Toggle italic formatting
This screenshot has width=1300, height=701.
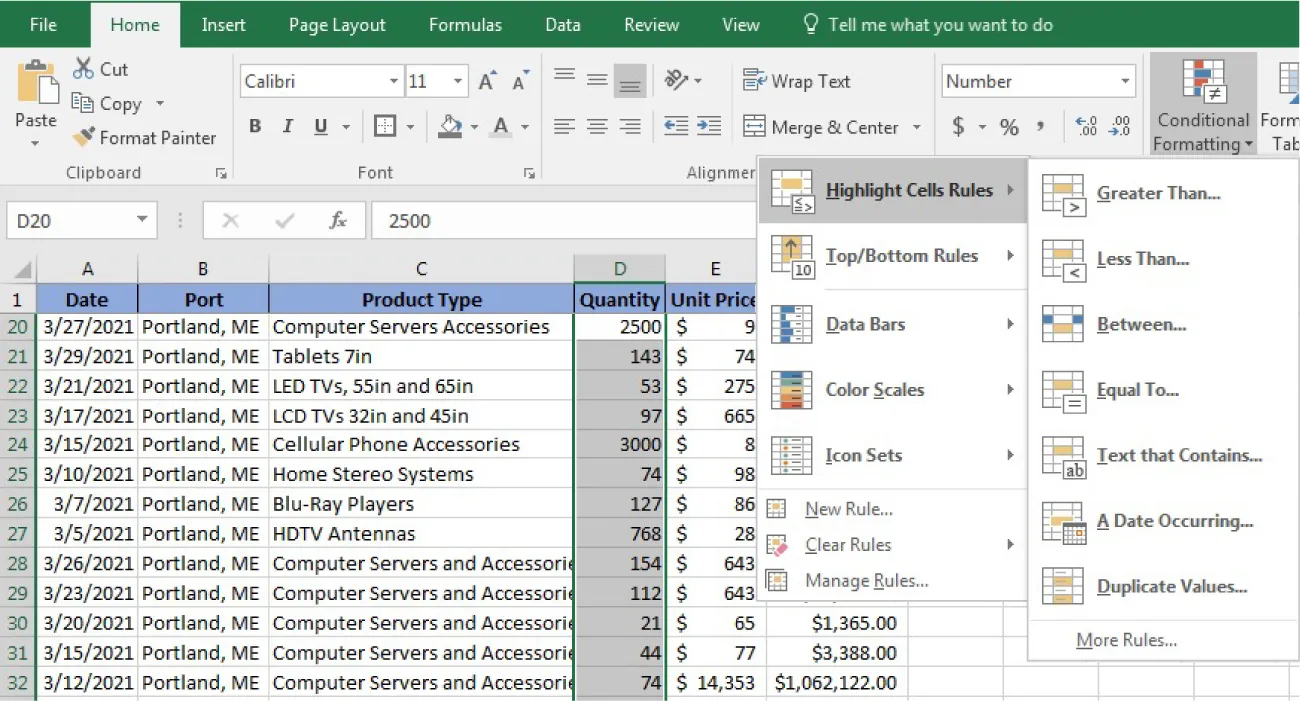(x=288, y=126)
